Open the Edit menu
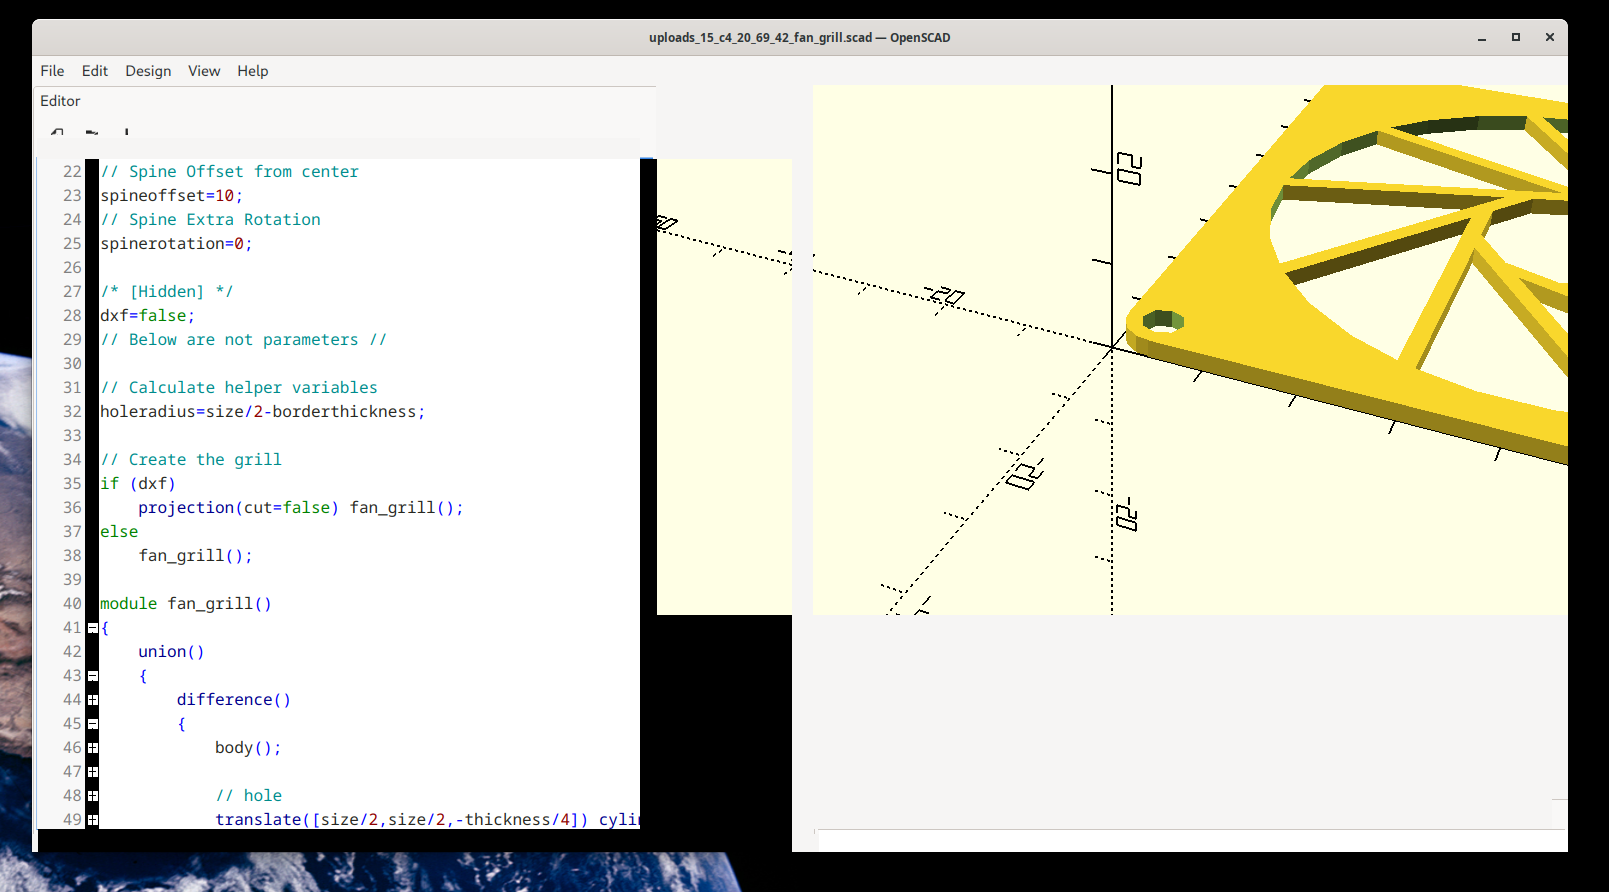This screenshot has width=1609, height=892. 95,71
